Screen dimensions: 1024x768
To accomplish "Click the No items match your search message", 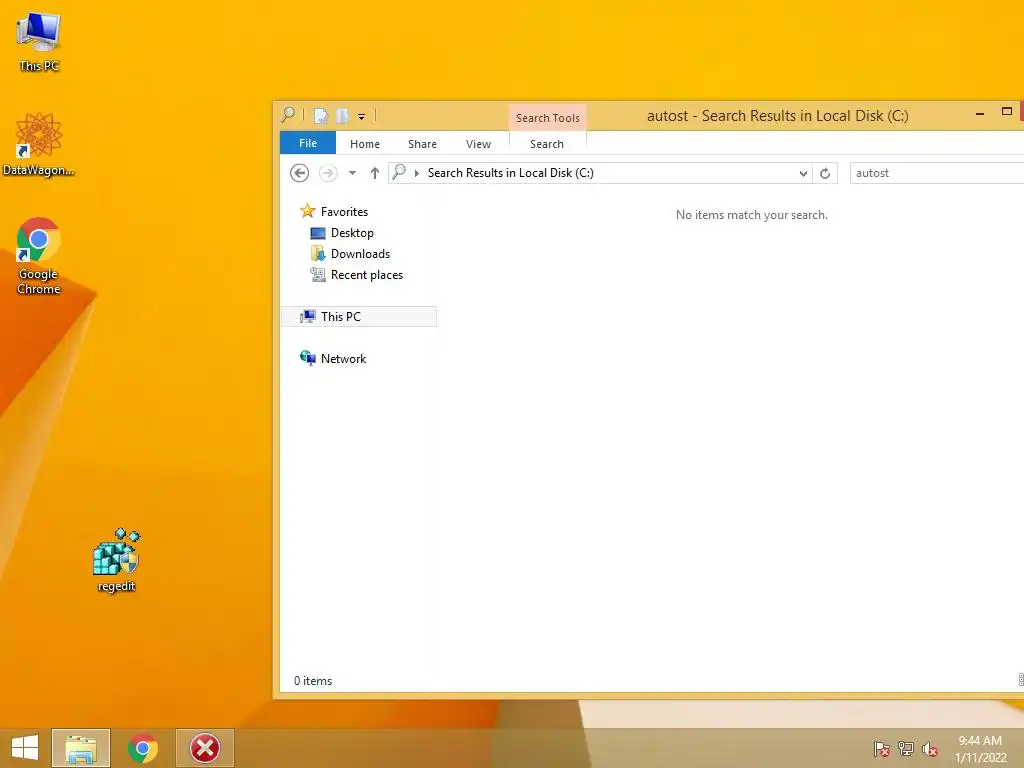I will point(752,215).
